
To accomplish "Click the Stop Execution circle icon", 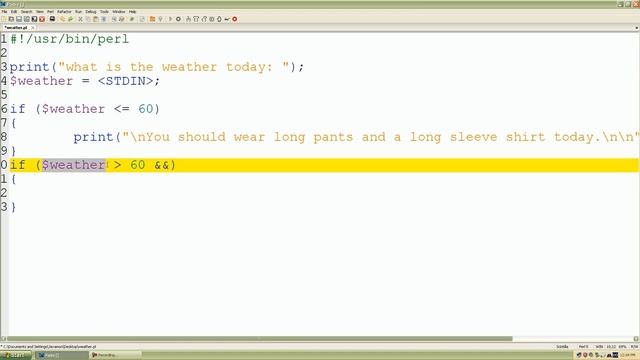I will 178,19.
